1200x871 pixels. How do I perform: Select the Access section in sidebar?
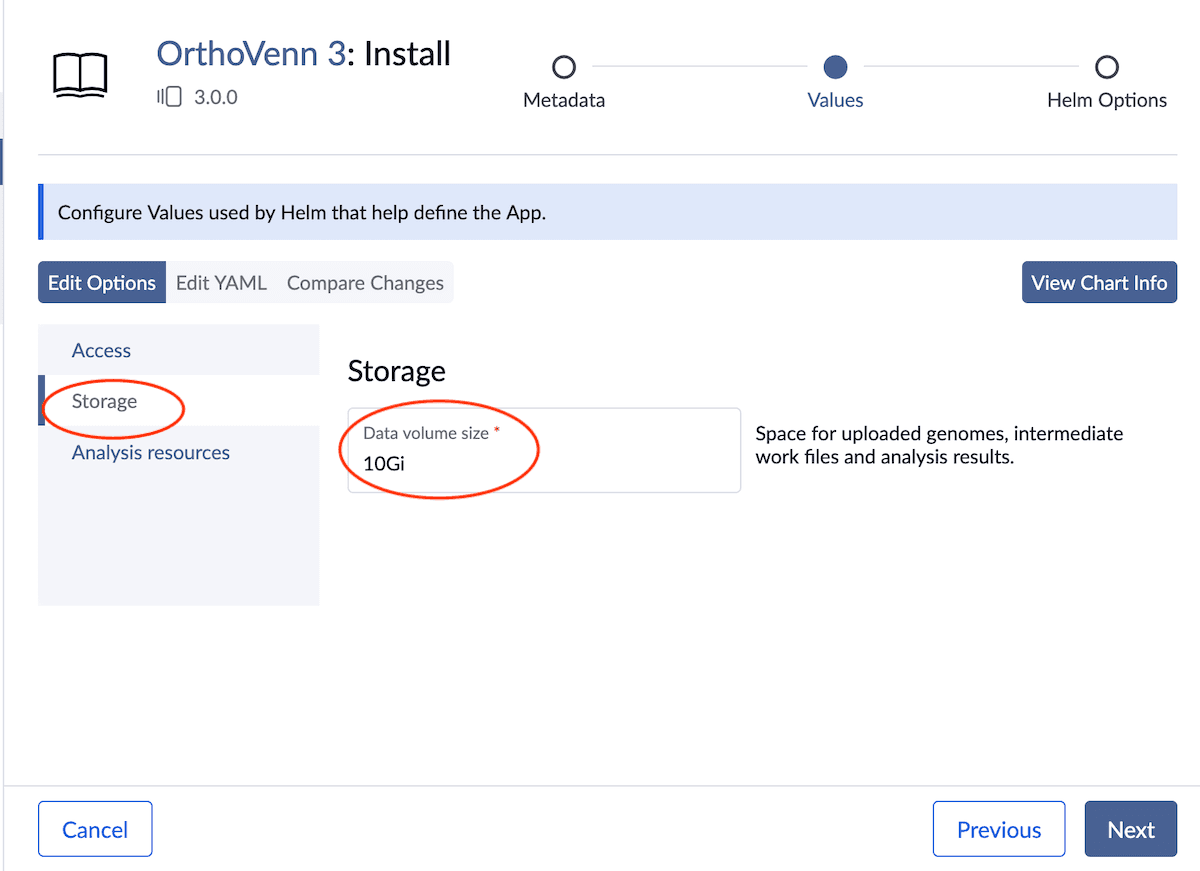[179, 350]
